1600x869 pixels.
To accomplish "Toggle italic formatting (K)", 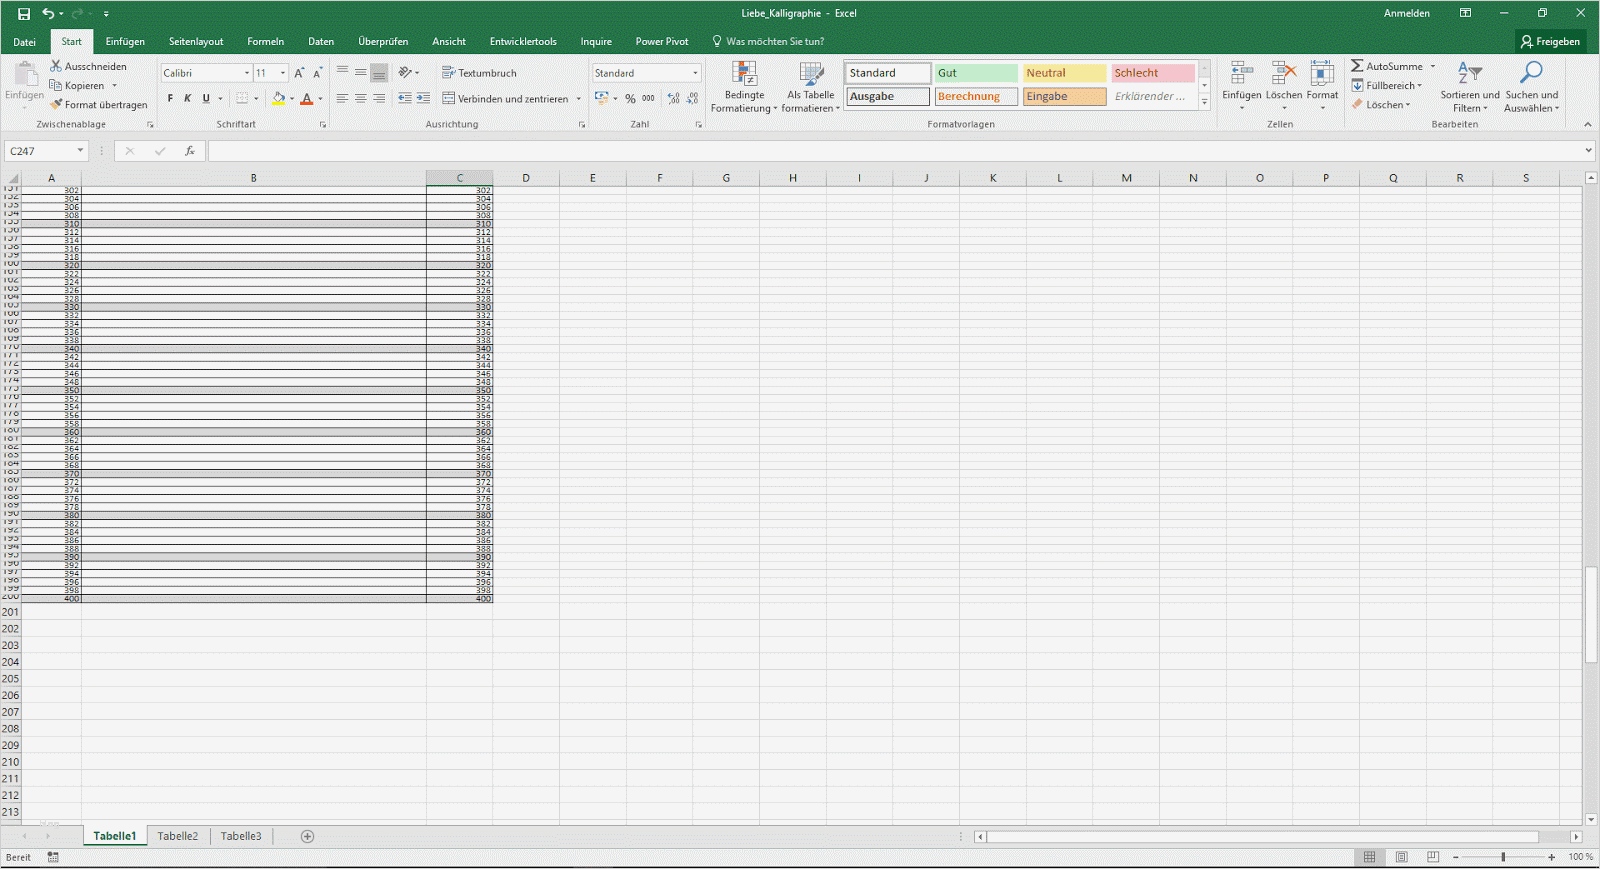I will click(x=187, y=98).
